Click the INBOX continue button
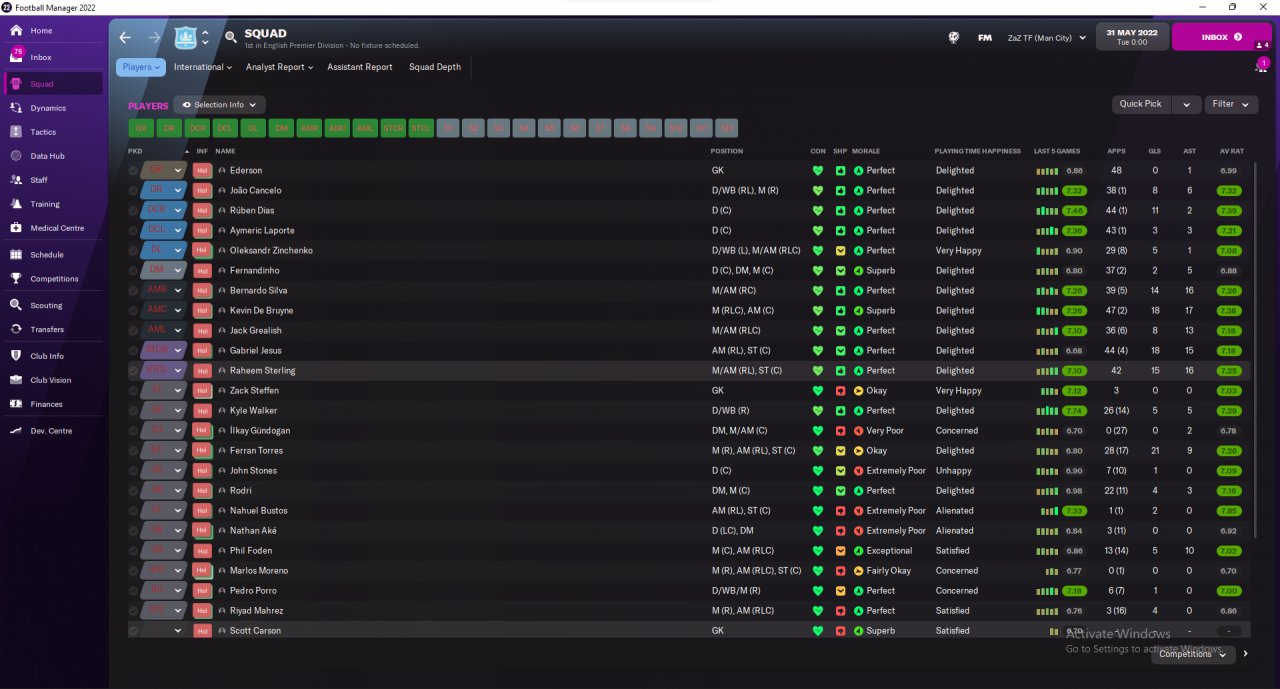Viewport: 1280px width, 689px height. click(x=1222, y=37)
